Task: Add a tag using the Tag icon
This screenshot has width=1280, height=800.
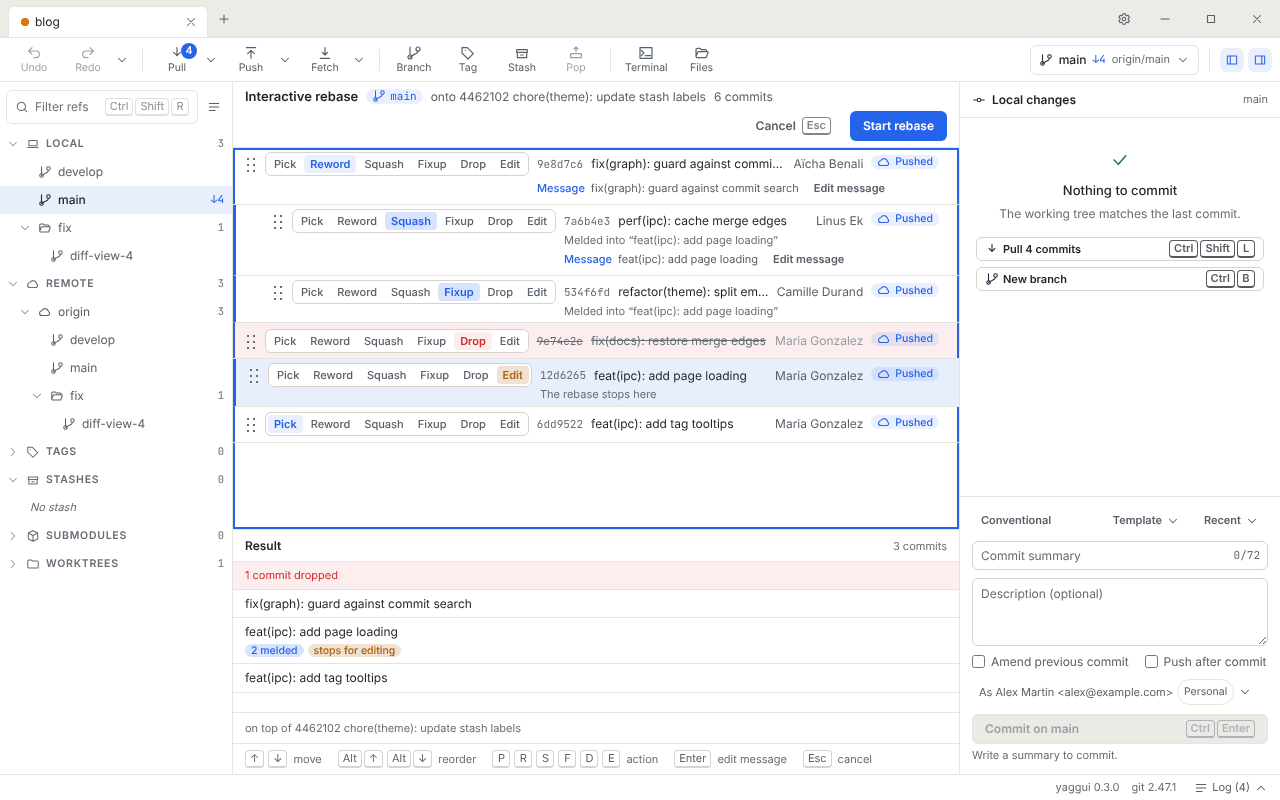Action: 468,60
